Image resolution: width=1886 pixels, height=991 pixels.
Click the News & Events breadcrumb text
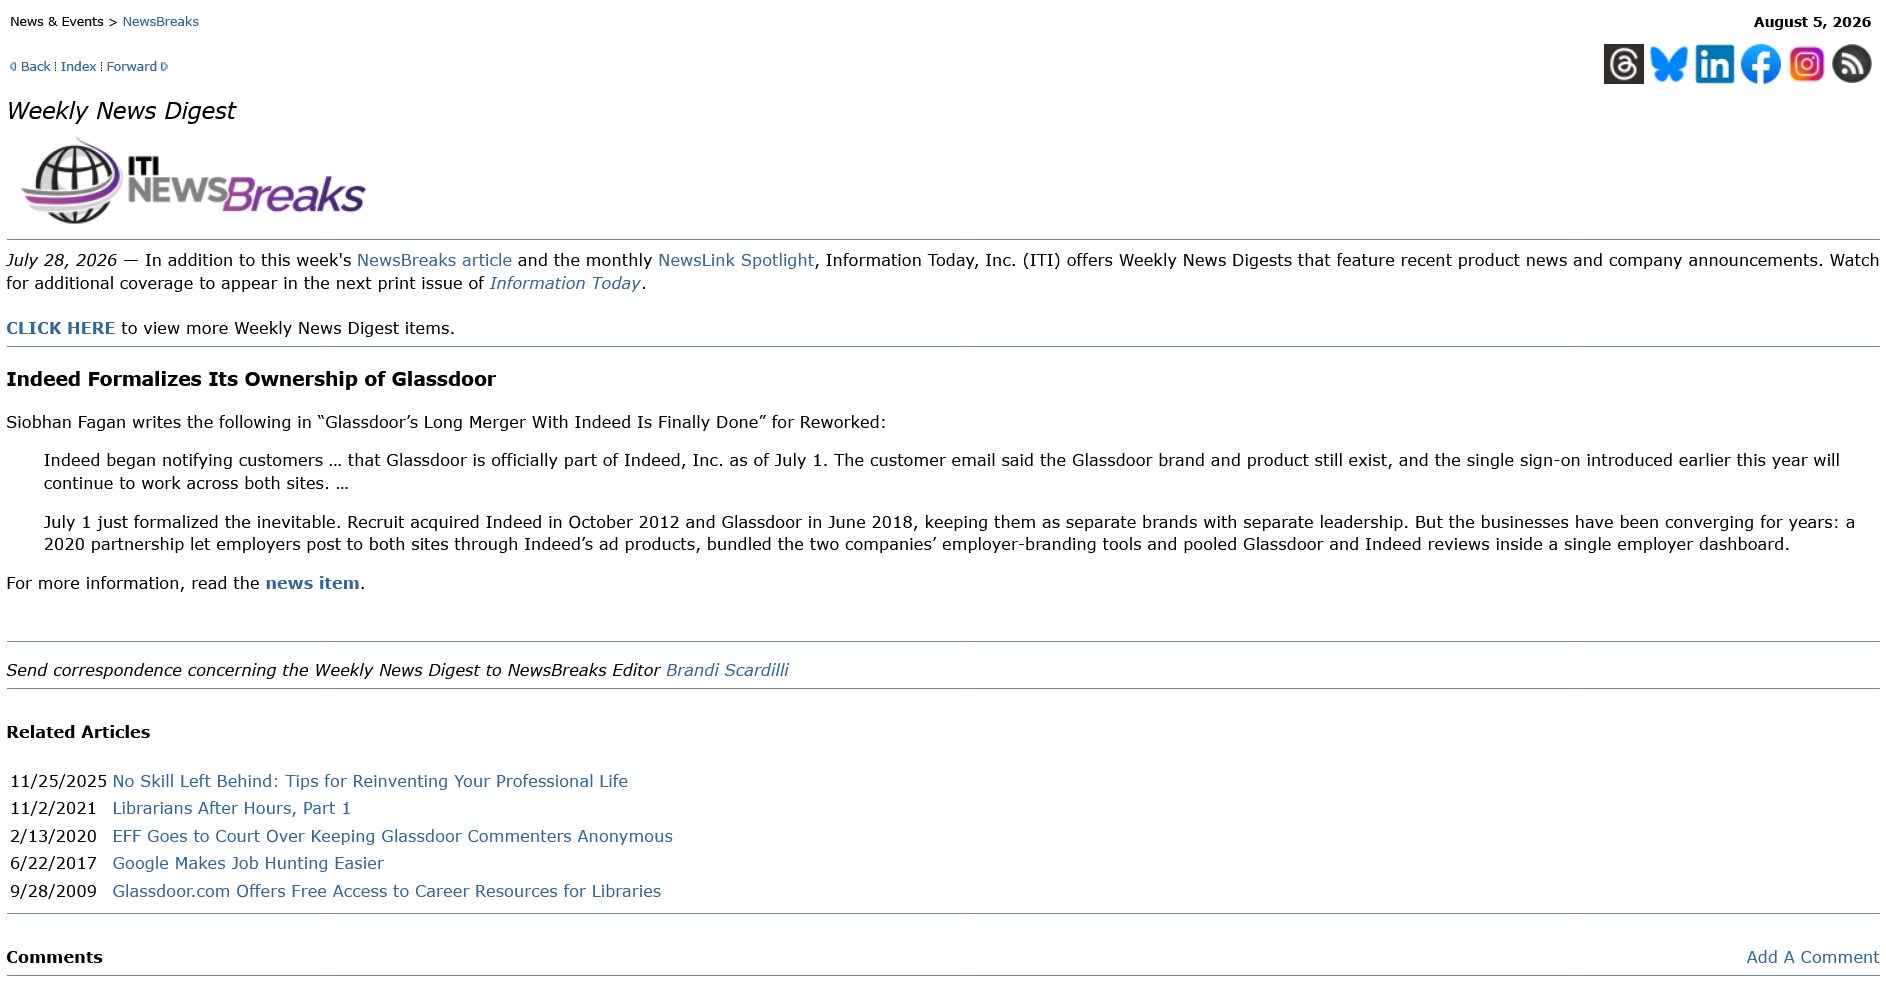(57, 22)
